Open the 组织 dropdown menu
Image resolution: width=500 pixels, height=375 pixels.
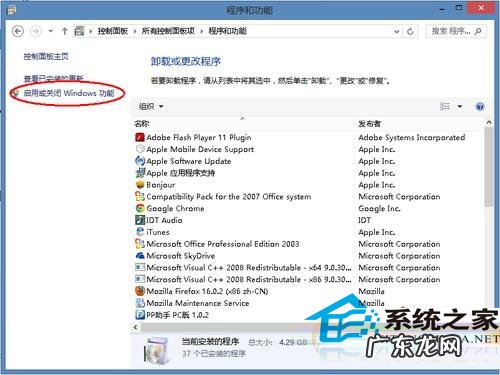tap(151, 107)
